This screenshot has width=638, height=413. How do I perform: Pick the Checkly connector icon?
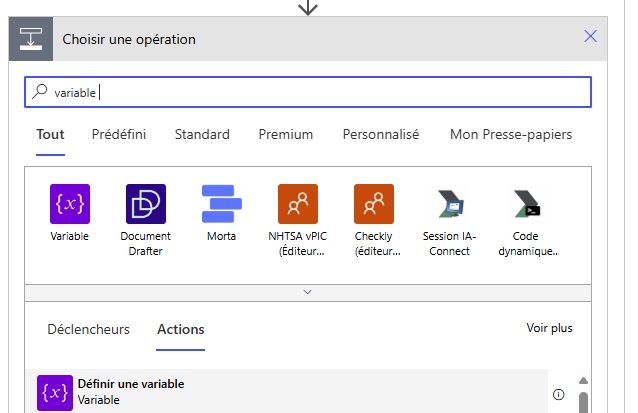pos(373,204)
